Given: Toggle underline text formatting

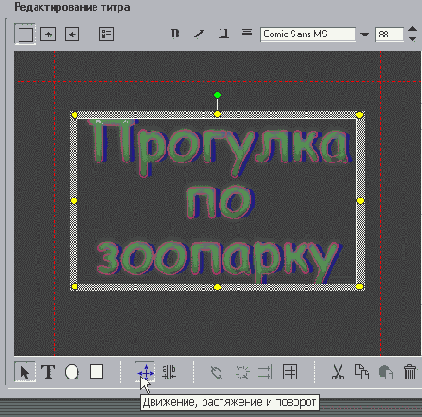Looking at the screenshot, I should pyautogui.click(x=224, y=33).
